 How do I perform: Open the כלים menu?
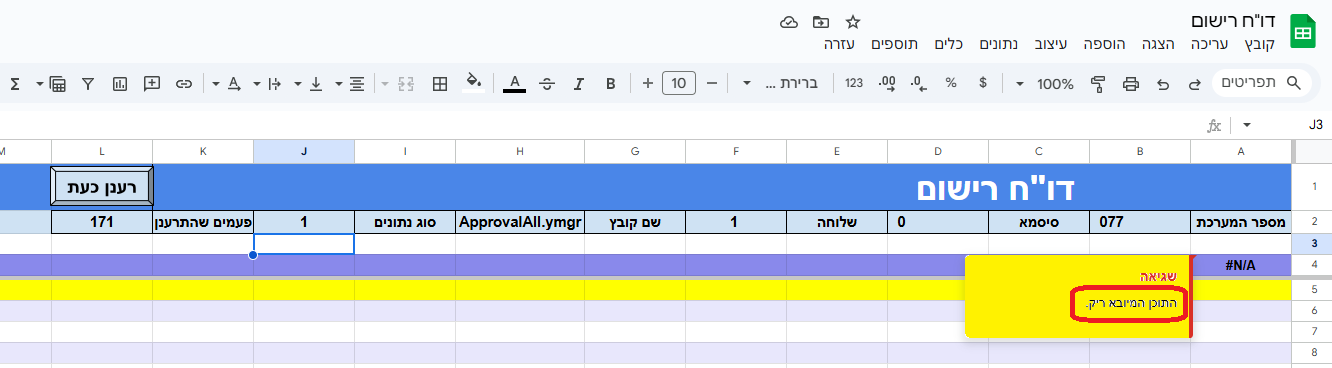coord(948,44)
